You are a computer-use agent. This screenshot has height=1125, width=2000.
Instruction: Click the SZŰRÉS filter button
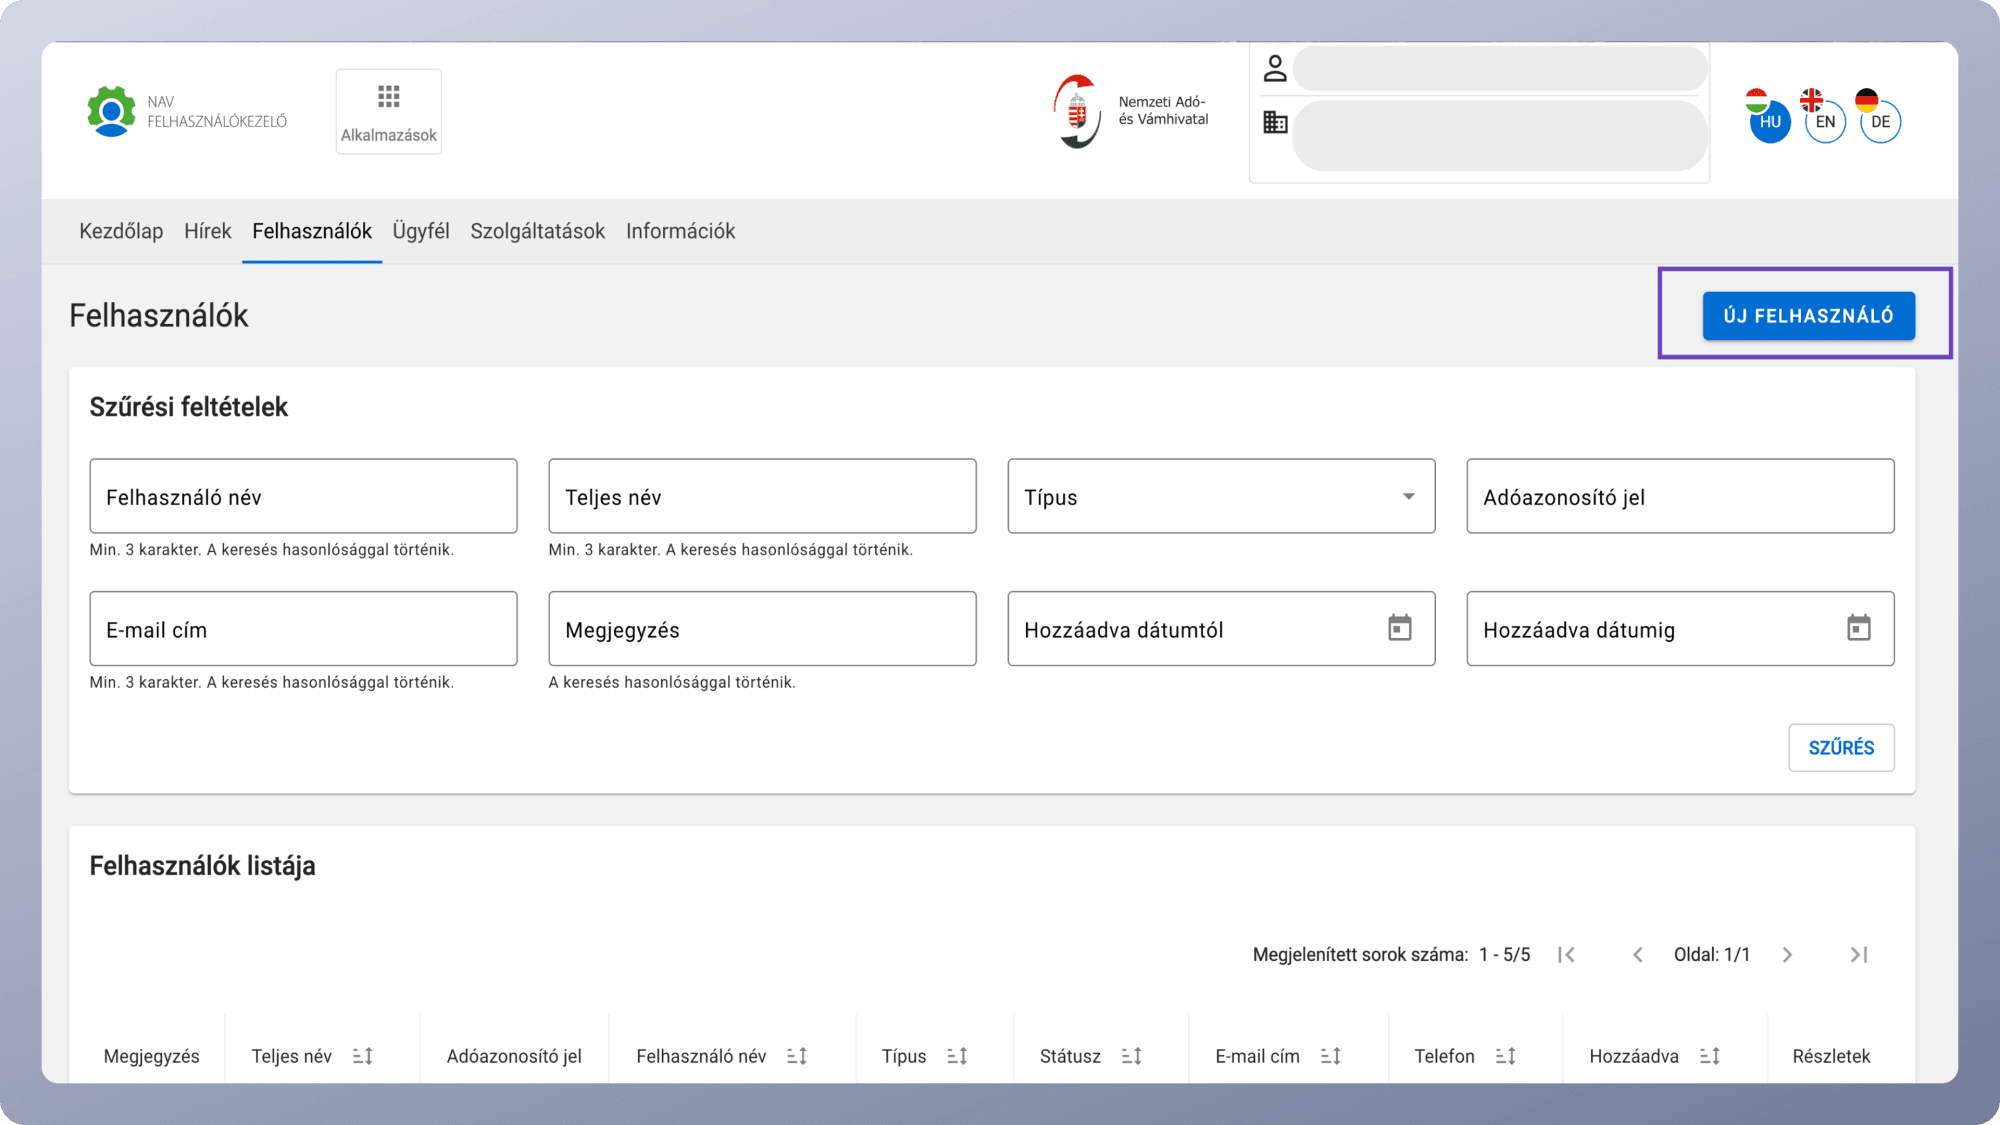click(1841, 748)
